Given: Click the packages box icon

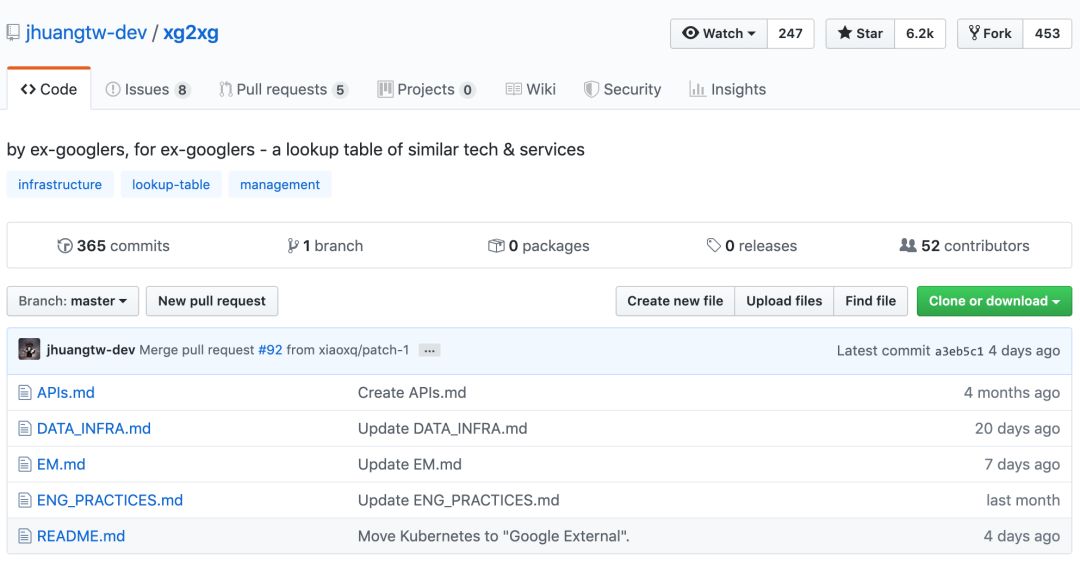Looking at the screenshot, I should tap(496, 246).
